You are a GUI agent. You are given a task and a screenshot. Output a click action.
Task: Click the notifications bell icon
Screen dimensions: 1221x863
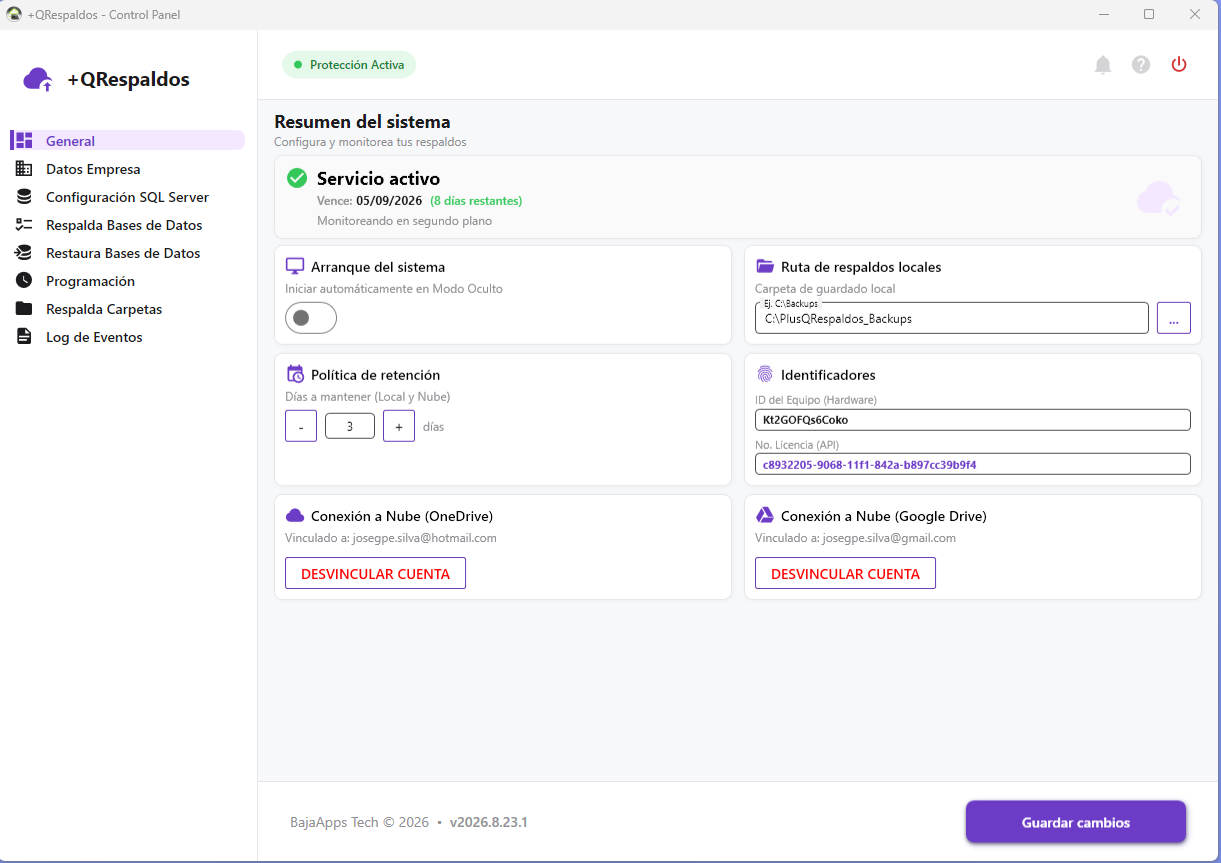1103,65
